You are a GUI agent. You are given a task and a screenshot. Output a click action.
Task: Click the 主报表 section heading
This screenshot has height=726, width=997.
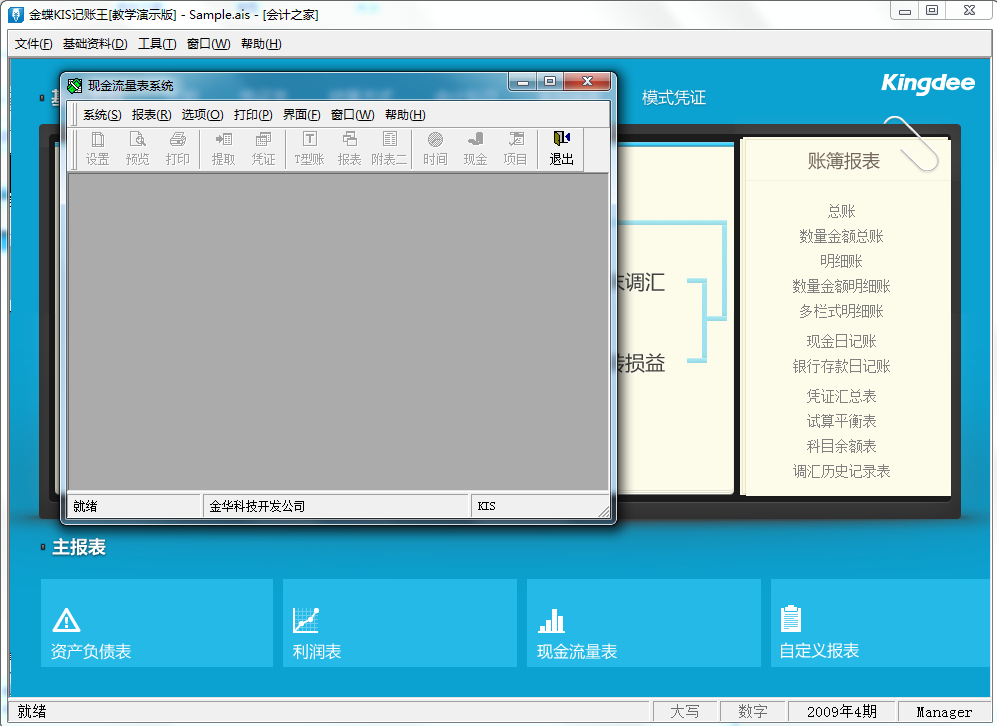79,547
